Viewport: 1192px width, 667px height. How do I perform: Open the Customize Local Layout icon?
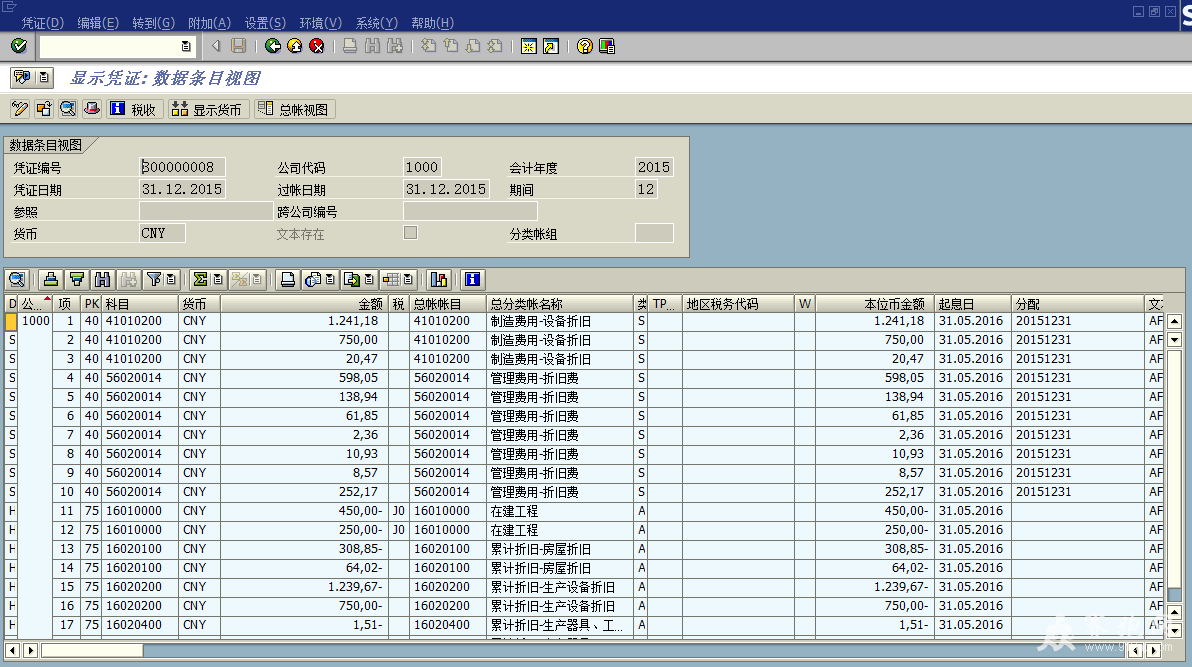(607, 46)
